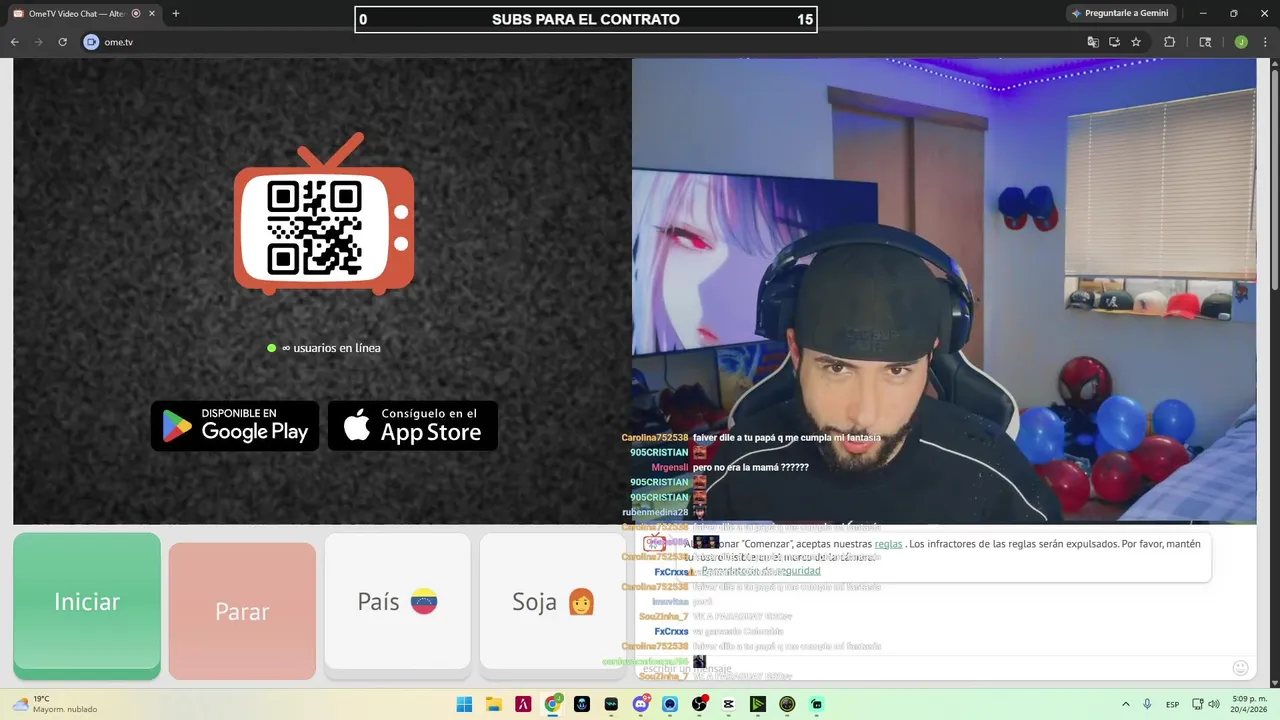Open the App Store download badge

[x=413, y=426]
